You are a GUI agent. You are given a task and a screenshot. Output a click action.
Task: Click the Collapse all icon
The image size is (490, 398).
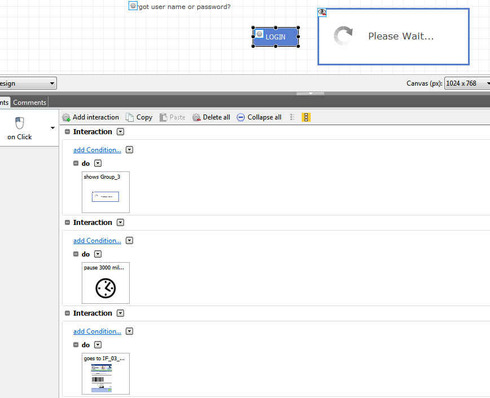click(241, 117)
